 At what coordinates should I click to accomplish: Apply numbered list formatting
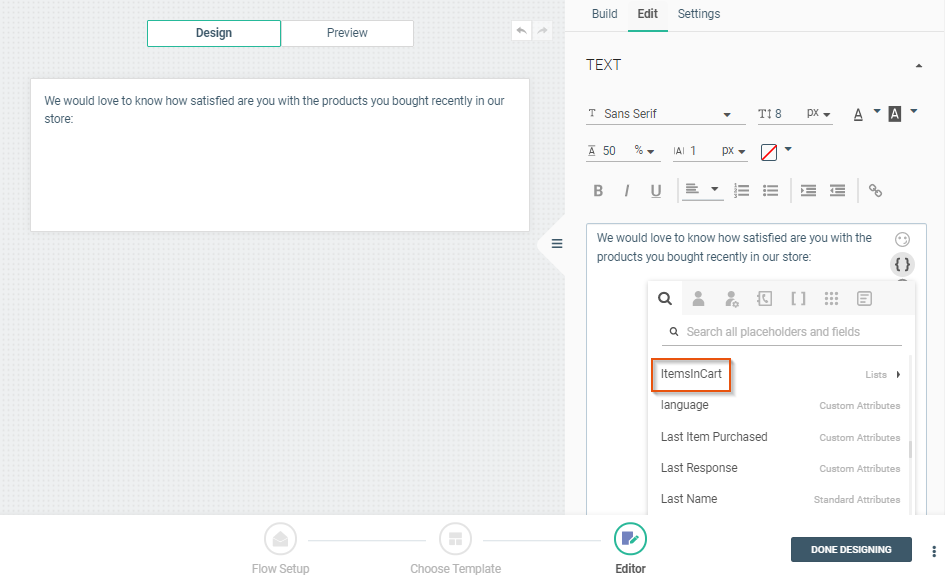tap(741, 191)
